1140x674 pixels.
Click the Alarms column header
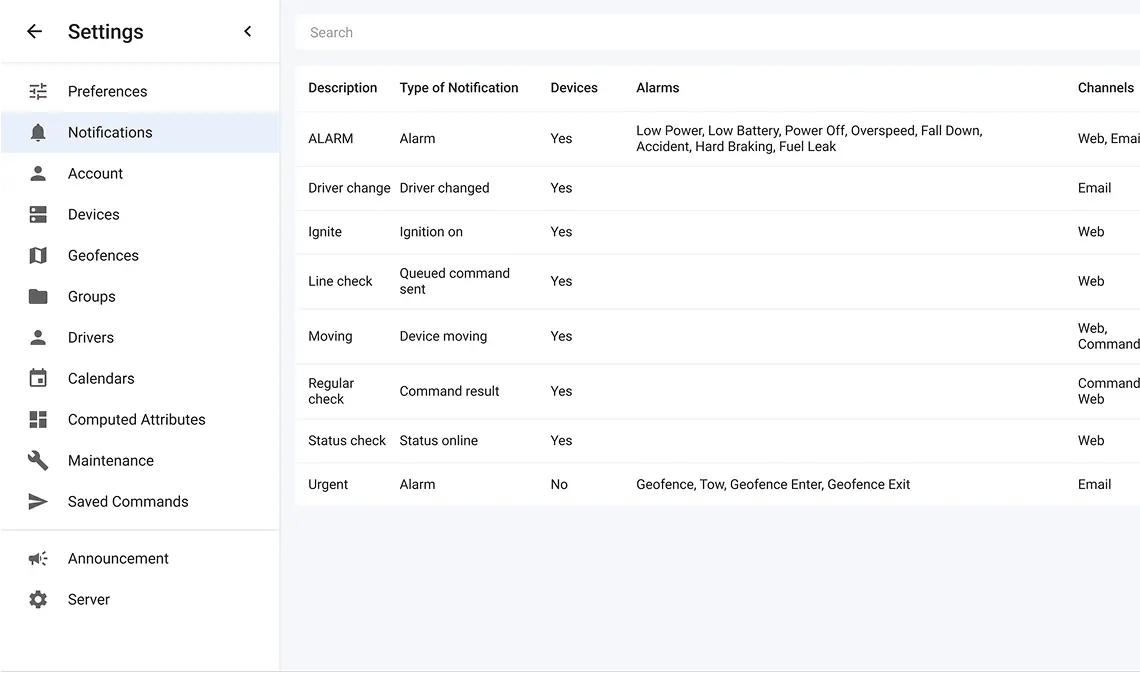tap(657, 87)
